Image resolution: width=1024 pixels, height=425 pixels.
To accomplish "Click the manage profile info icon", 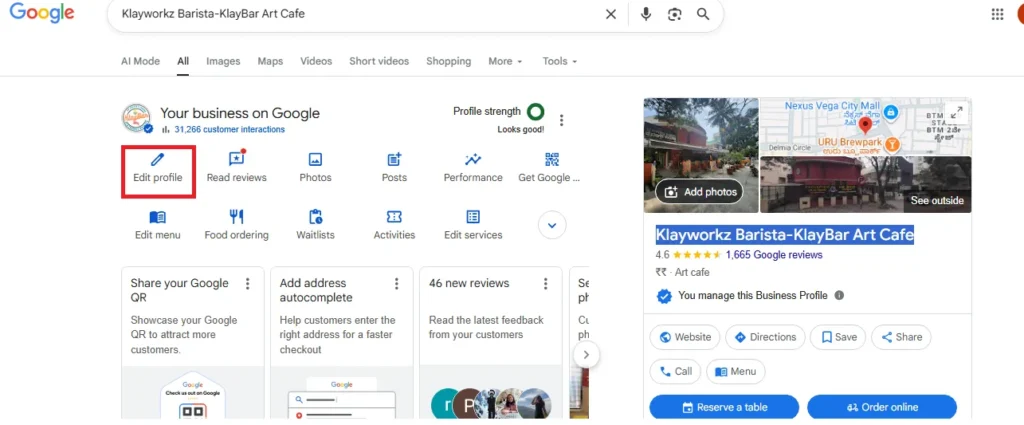I will click(839, 295).
